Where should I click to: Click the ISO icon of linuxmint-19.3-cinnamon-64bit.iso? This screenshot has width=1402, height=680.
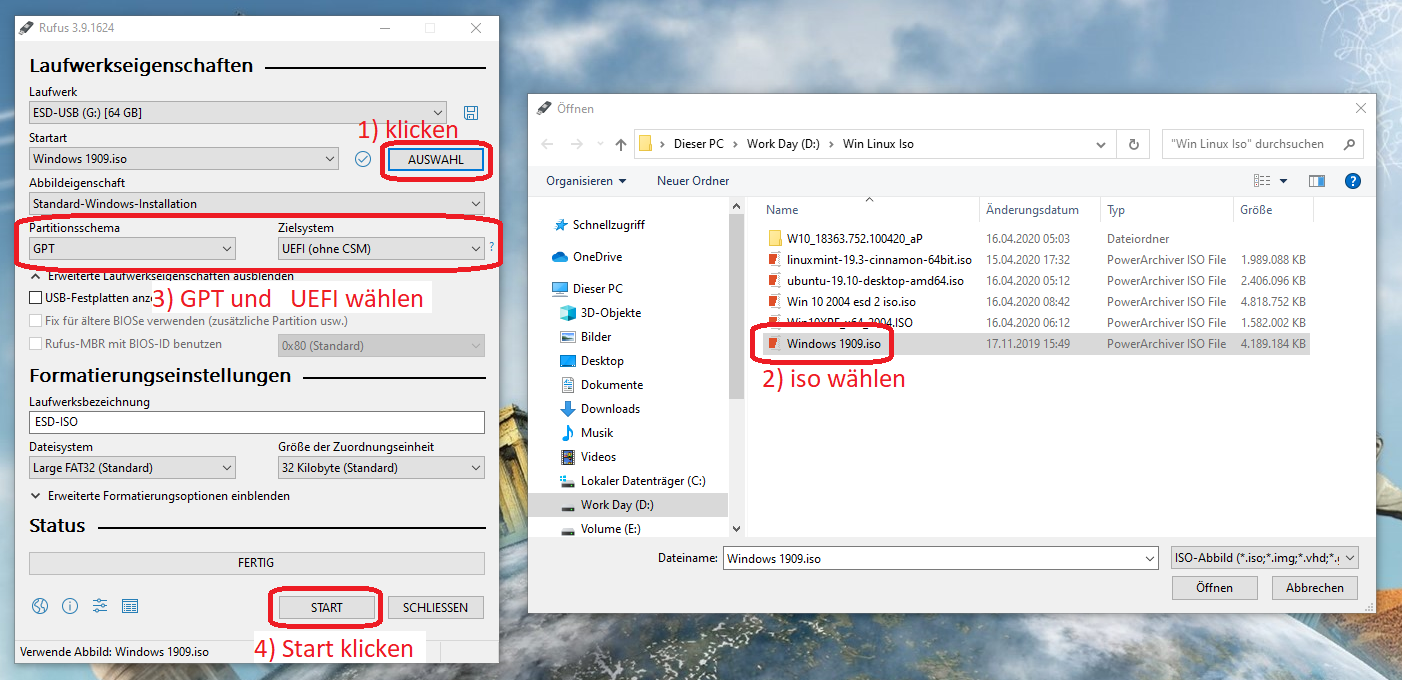pos(774,259)
